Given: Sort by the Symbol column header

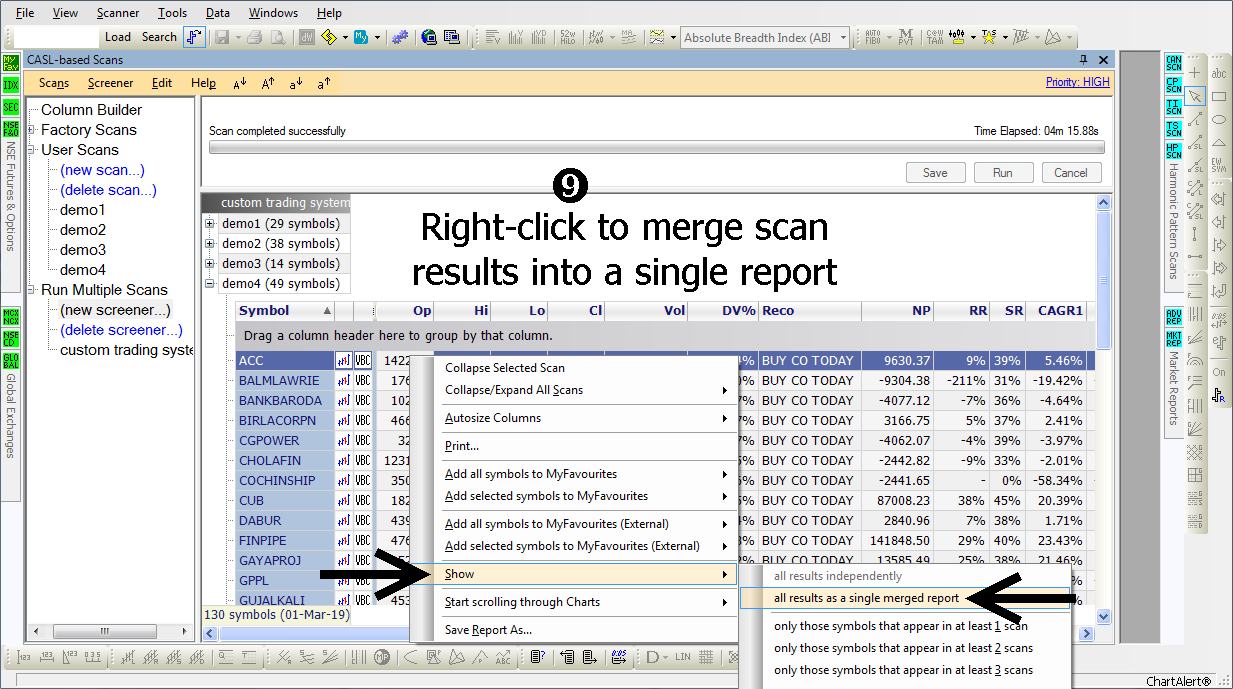Looking at the screenshot, I should coord(285,311).
